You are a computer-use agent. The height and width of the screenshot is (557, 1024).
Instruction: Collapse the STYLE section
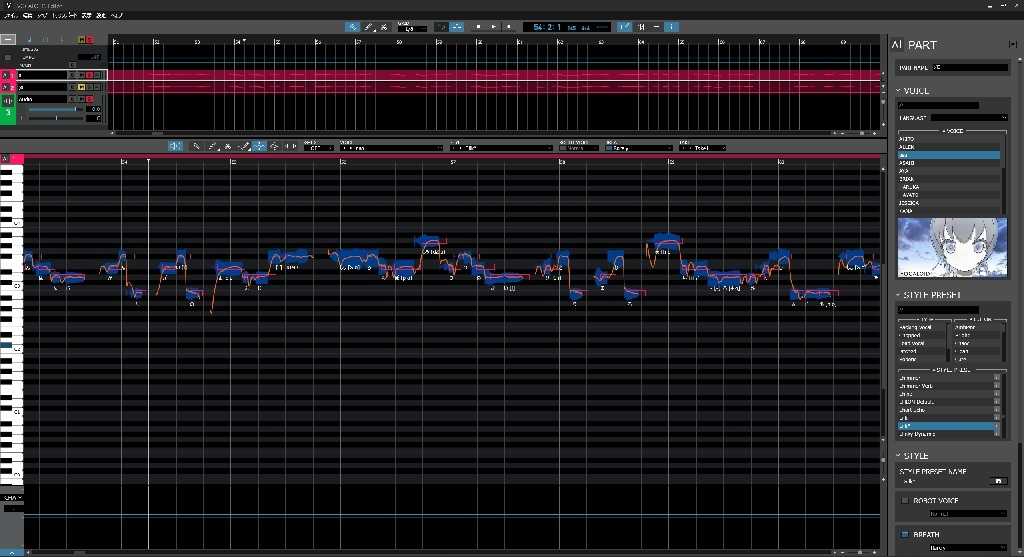(899, 455)
